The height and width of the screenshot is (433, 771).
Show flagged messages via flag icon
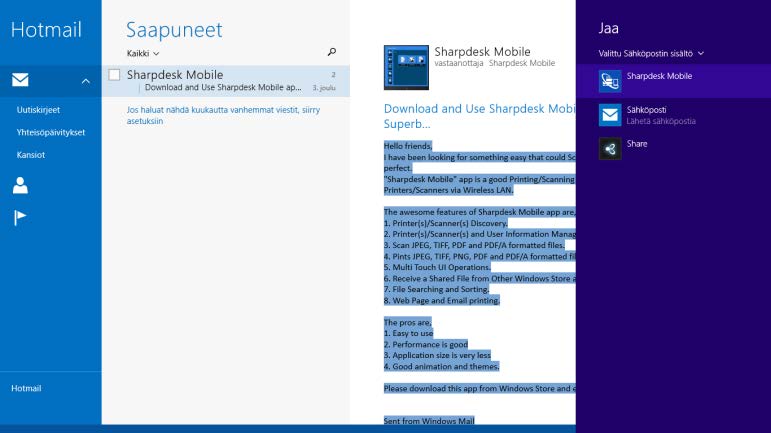[20, 217]
